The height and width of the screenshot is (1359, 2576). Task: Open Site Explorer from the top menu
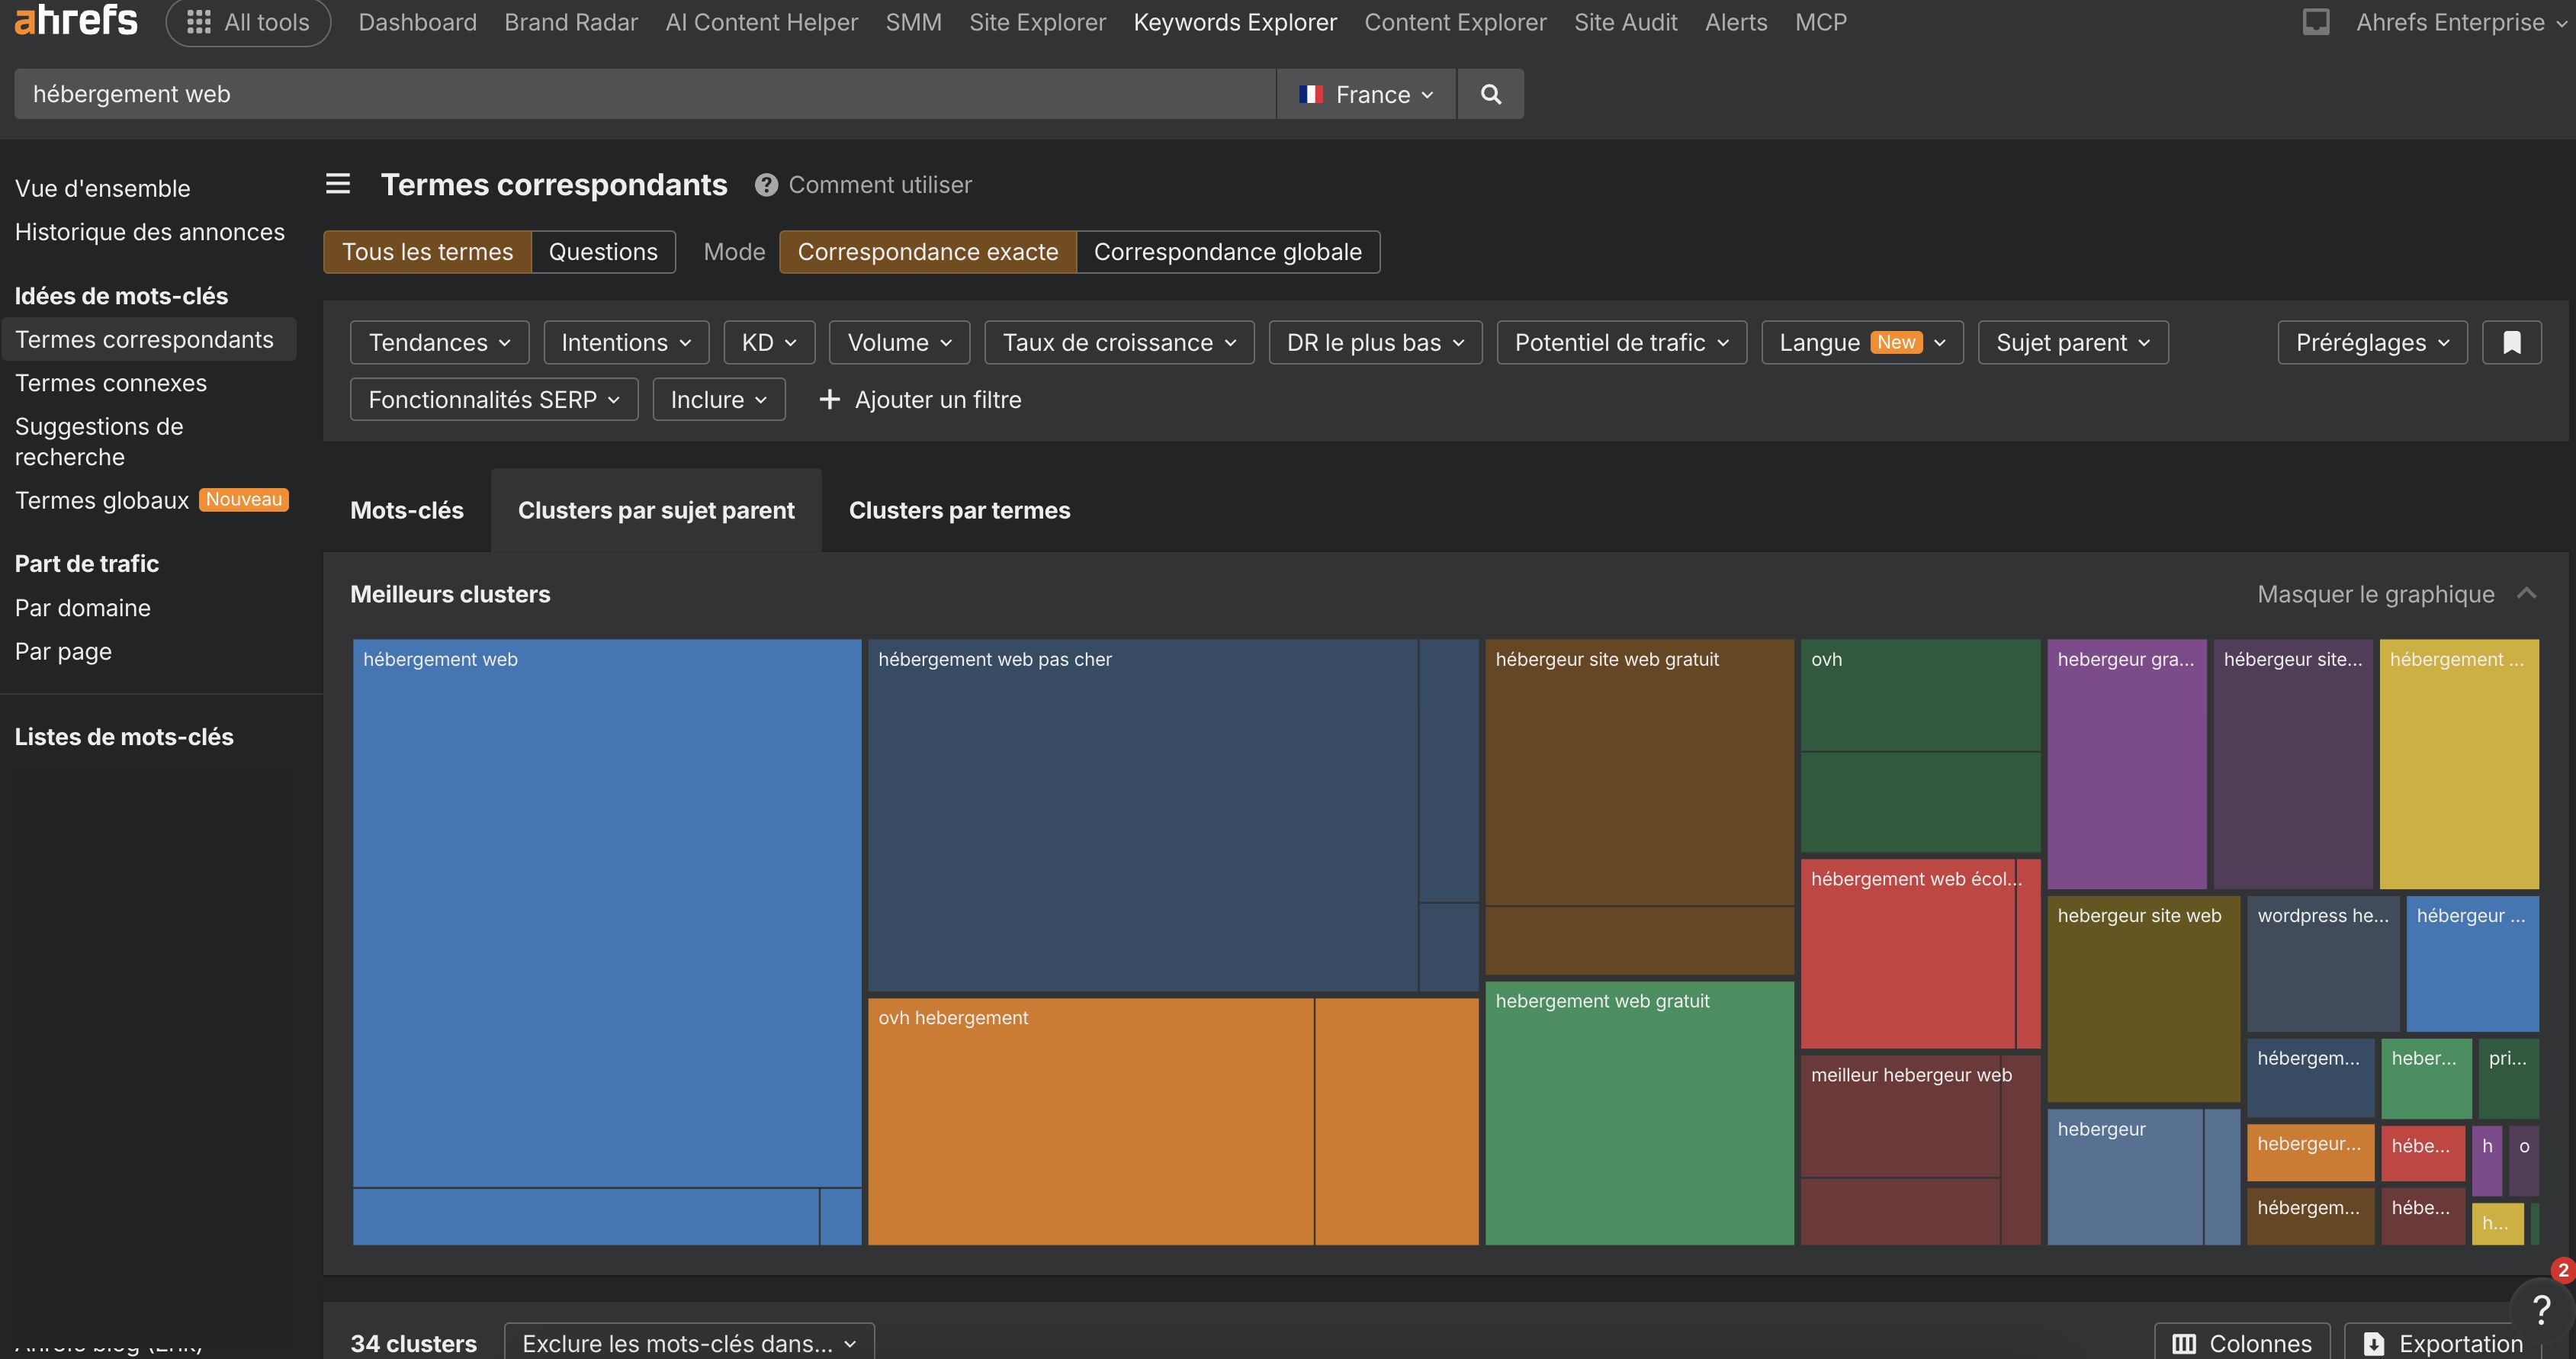click(x=1037, y=21)
